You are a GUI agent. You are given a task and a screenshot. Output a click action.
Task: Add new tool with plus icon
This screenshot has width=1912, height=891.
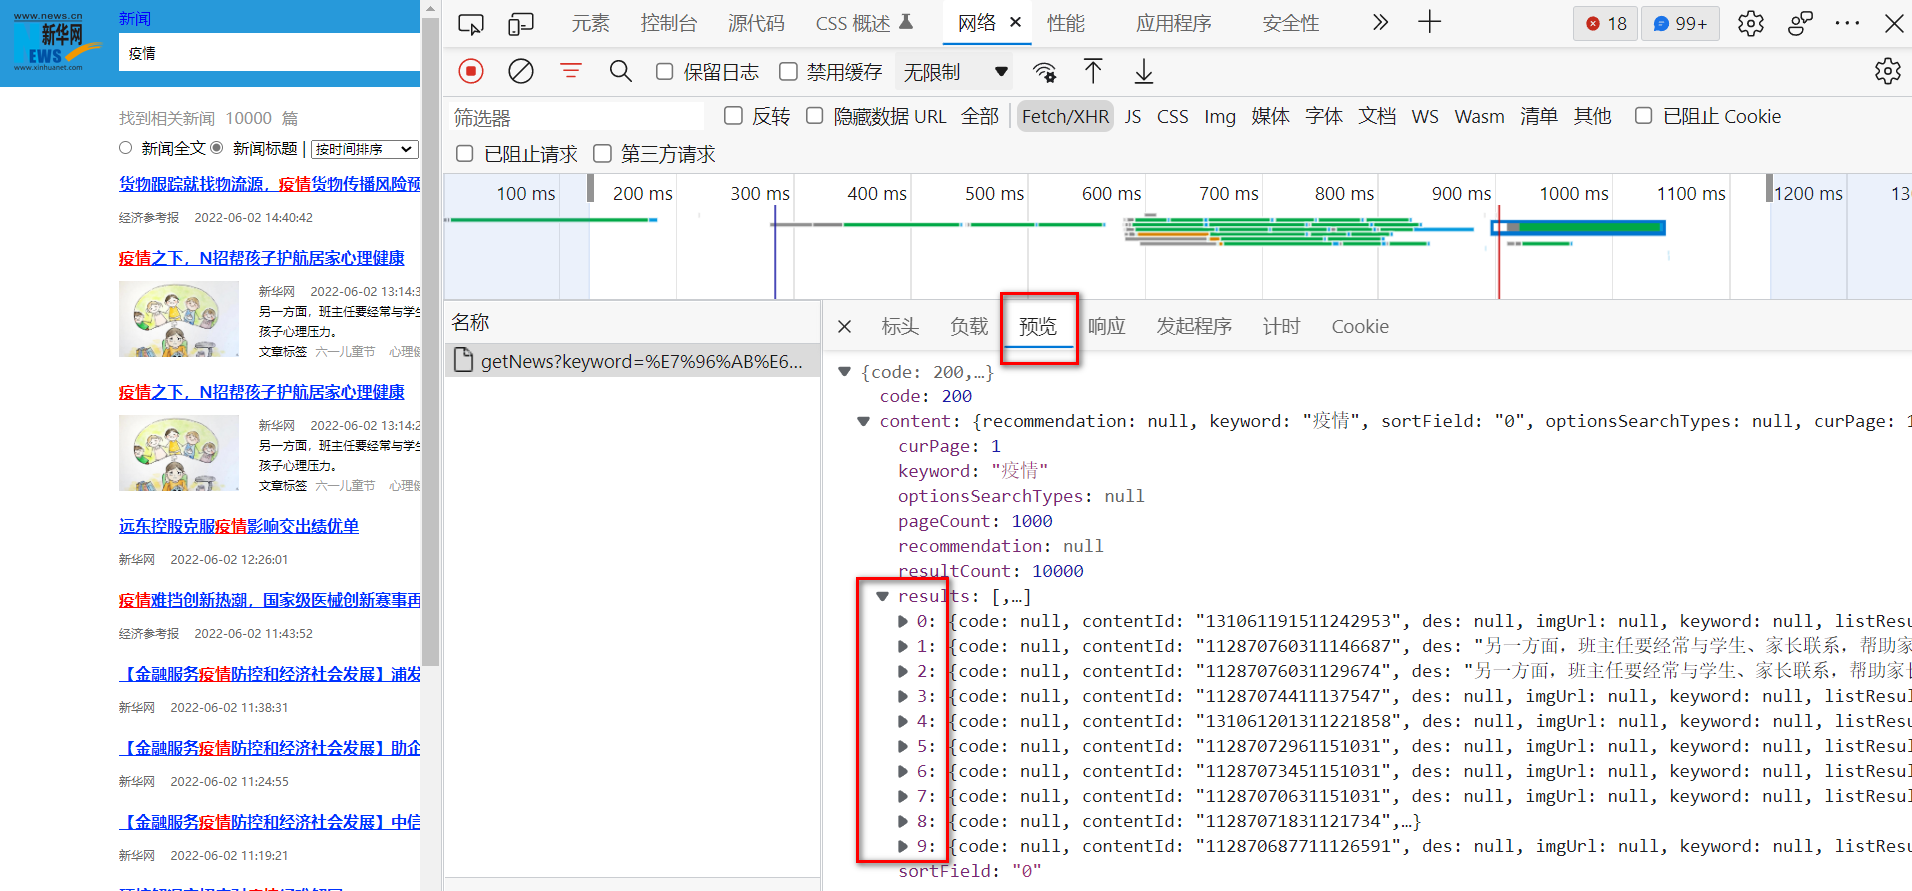[1429, 22]
